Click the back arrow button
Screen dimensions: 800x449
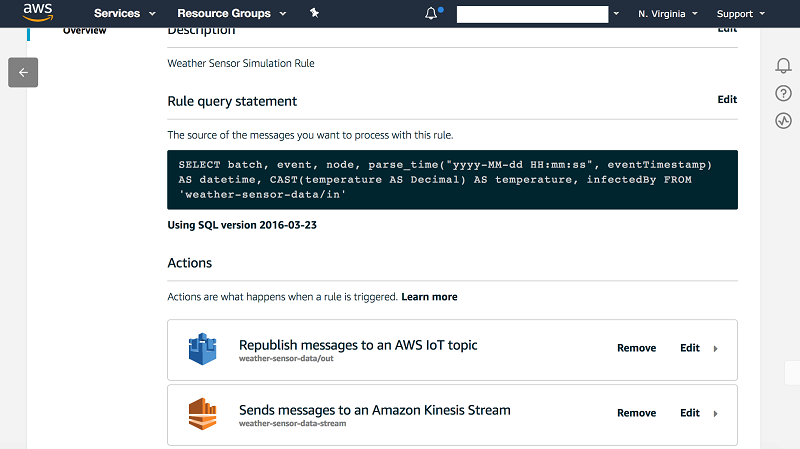23,72
